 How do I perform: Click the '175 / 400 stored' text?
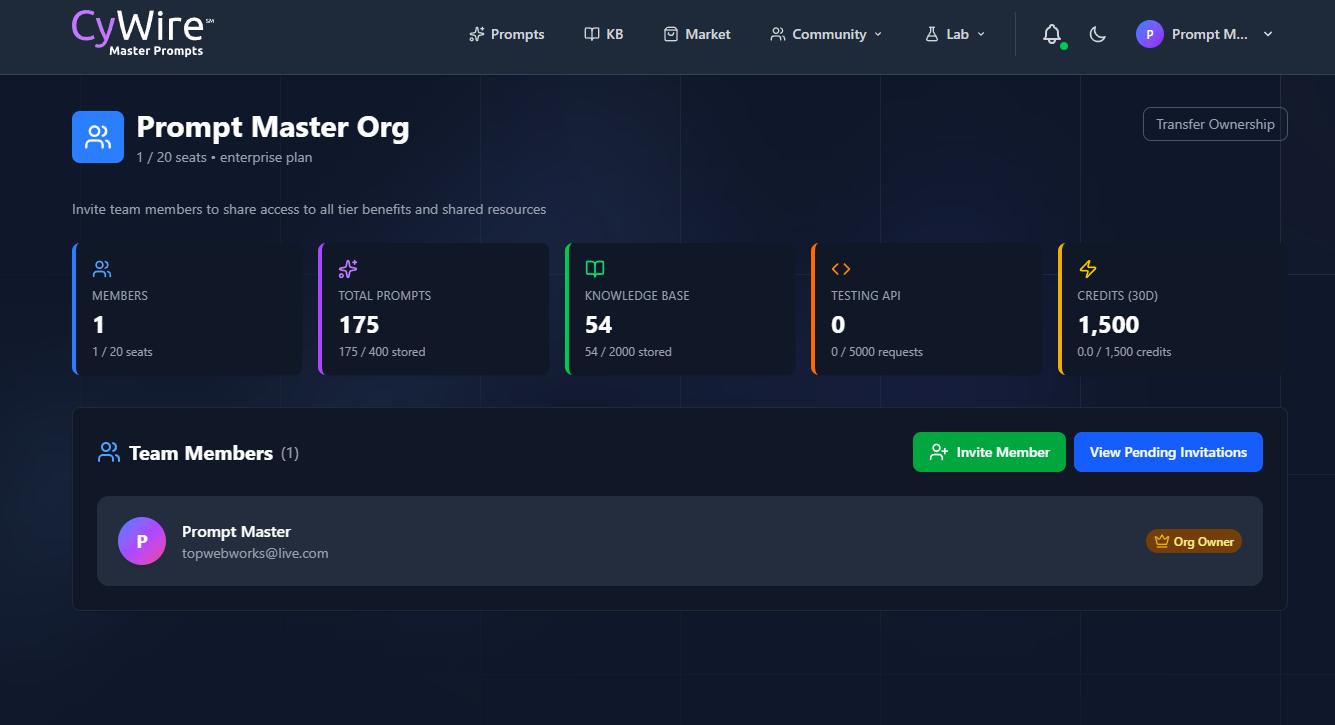click(x=382, y=352)
